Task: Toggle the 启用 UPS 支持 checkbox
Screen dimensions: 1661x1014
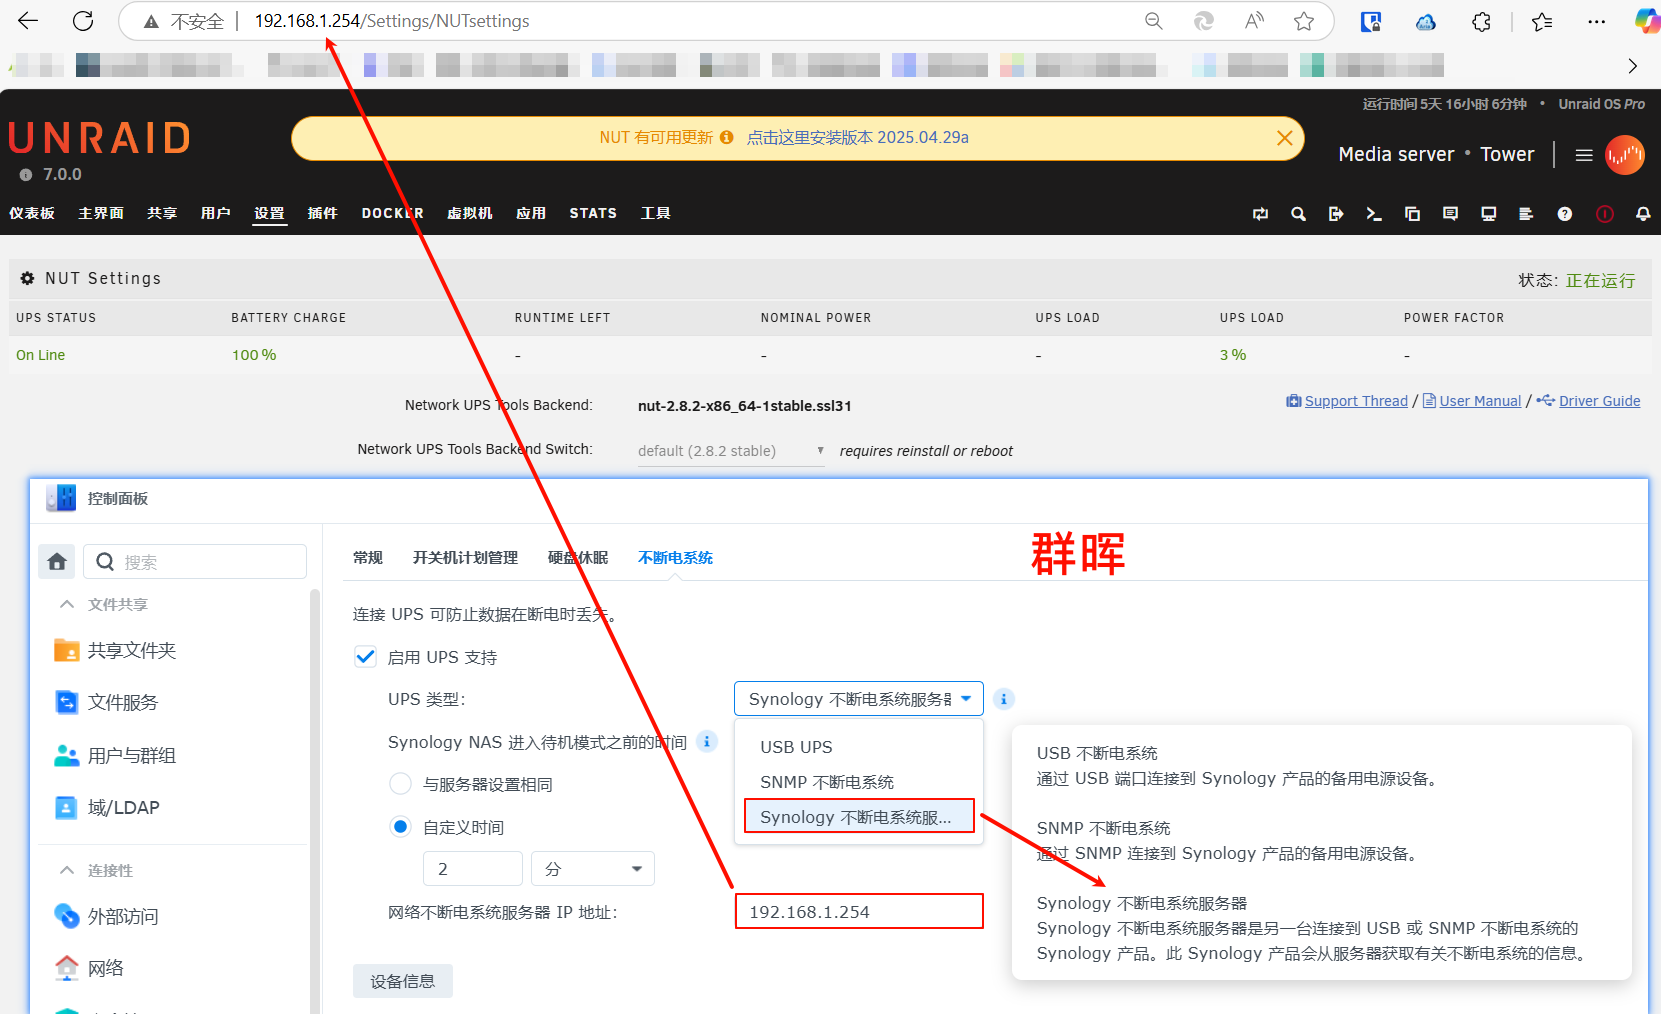Action: coord(366,657)
